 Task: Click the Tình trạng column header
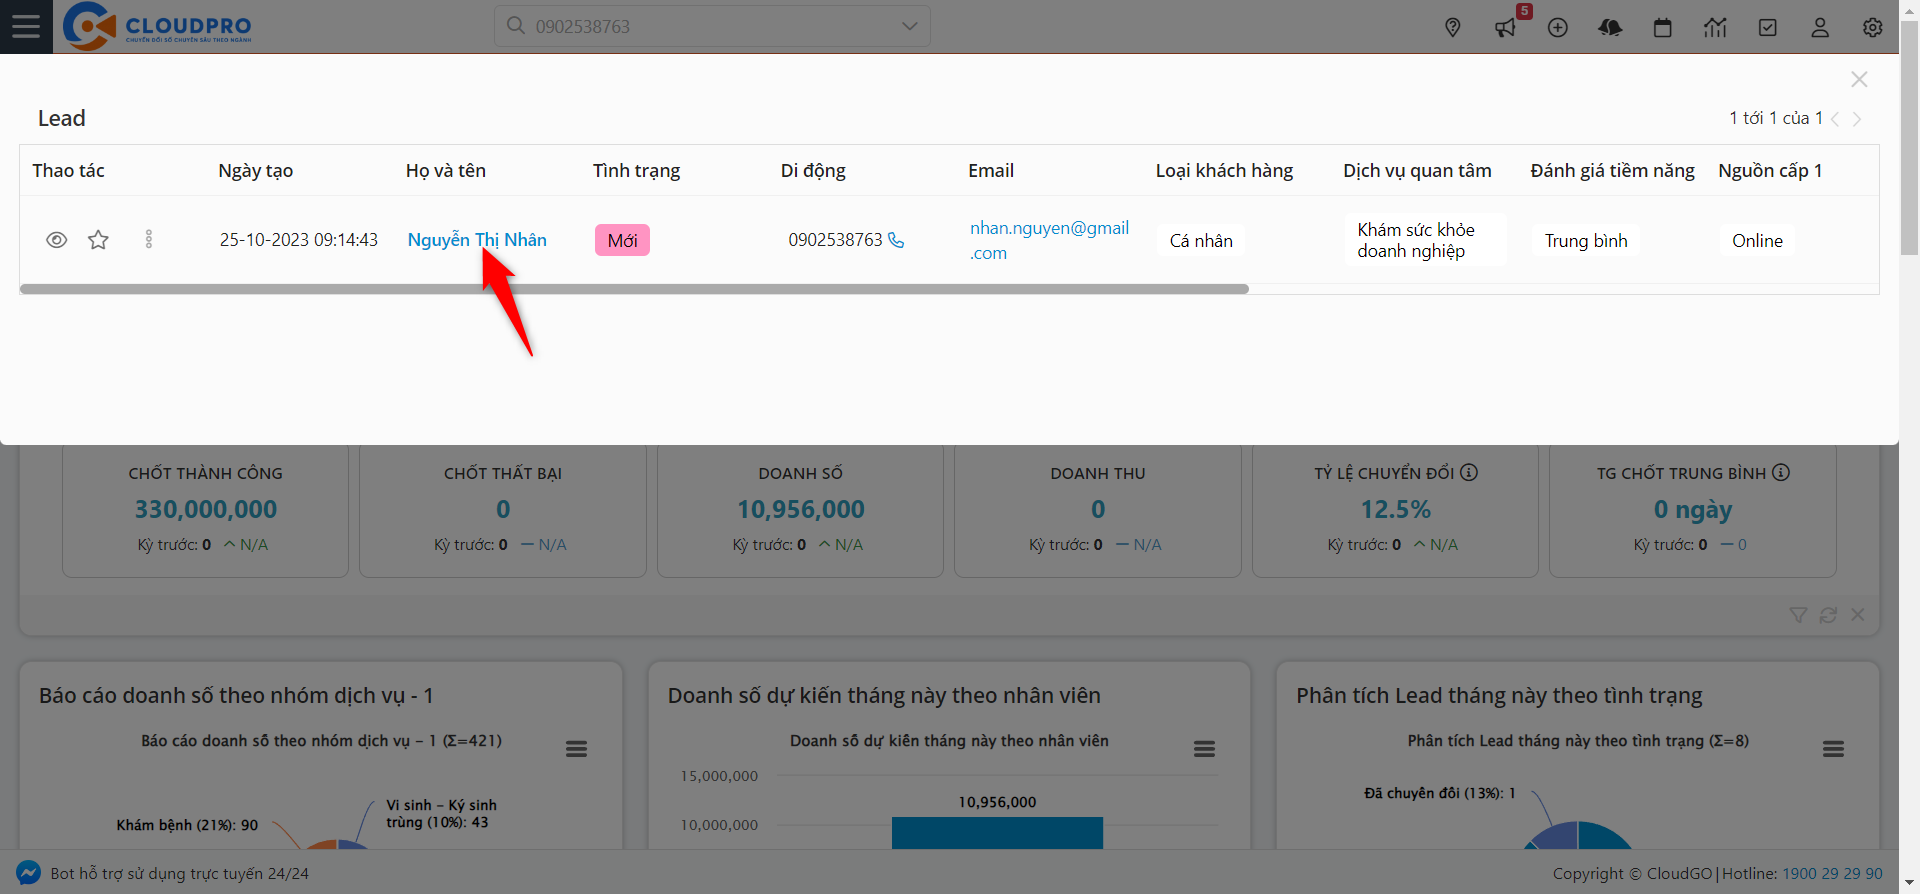636,171
